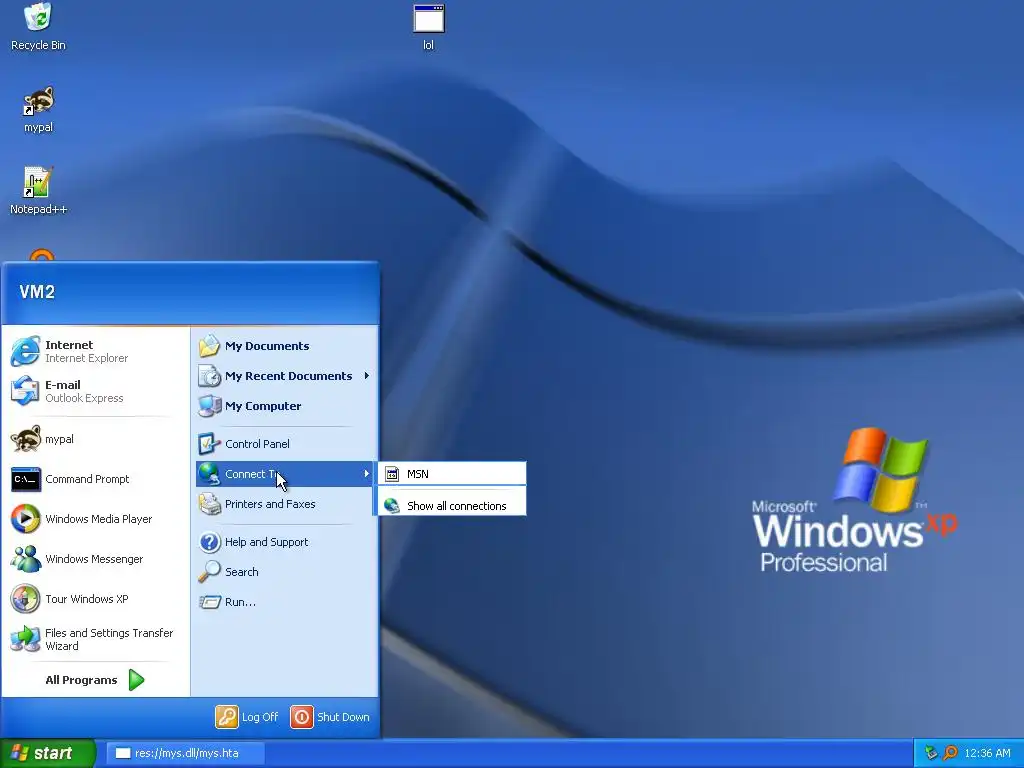Select the Control Panel text entry
The width and height of the screenshot is (1024, 768).
pyautogui.click(x=257, y=444)
